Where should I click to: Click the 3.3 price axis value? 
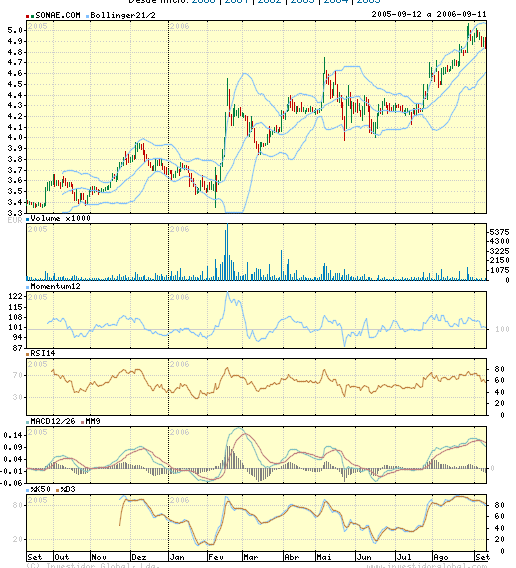(x=15, y=213)
